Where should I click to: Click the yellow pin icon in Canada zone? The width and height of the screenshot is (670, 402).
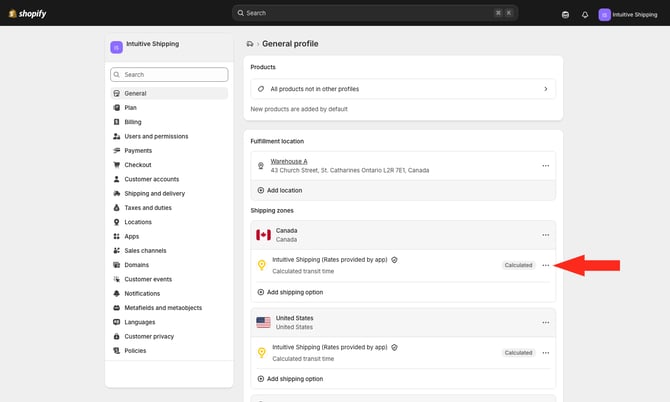tap(262, 265)
